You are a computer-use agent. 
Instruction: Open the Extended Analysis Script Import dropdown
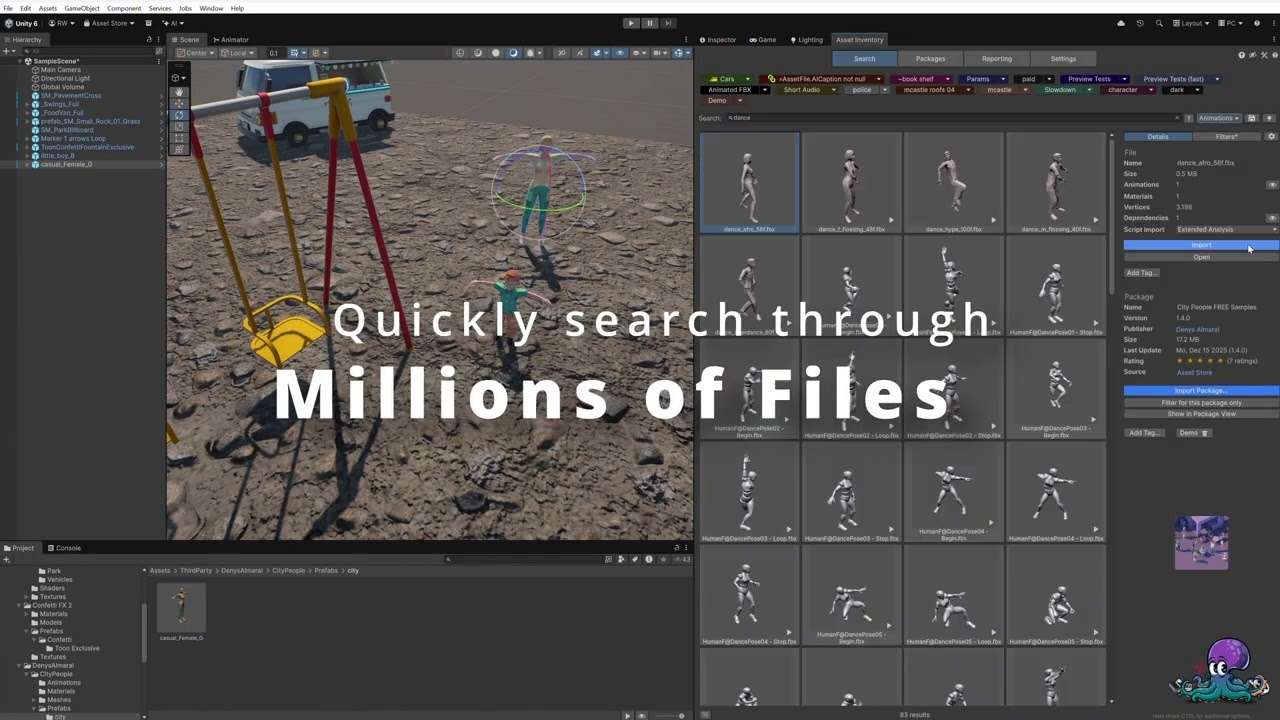point(1226,229)
